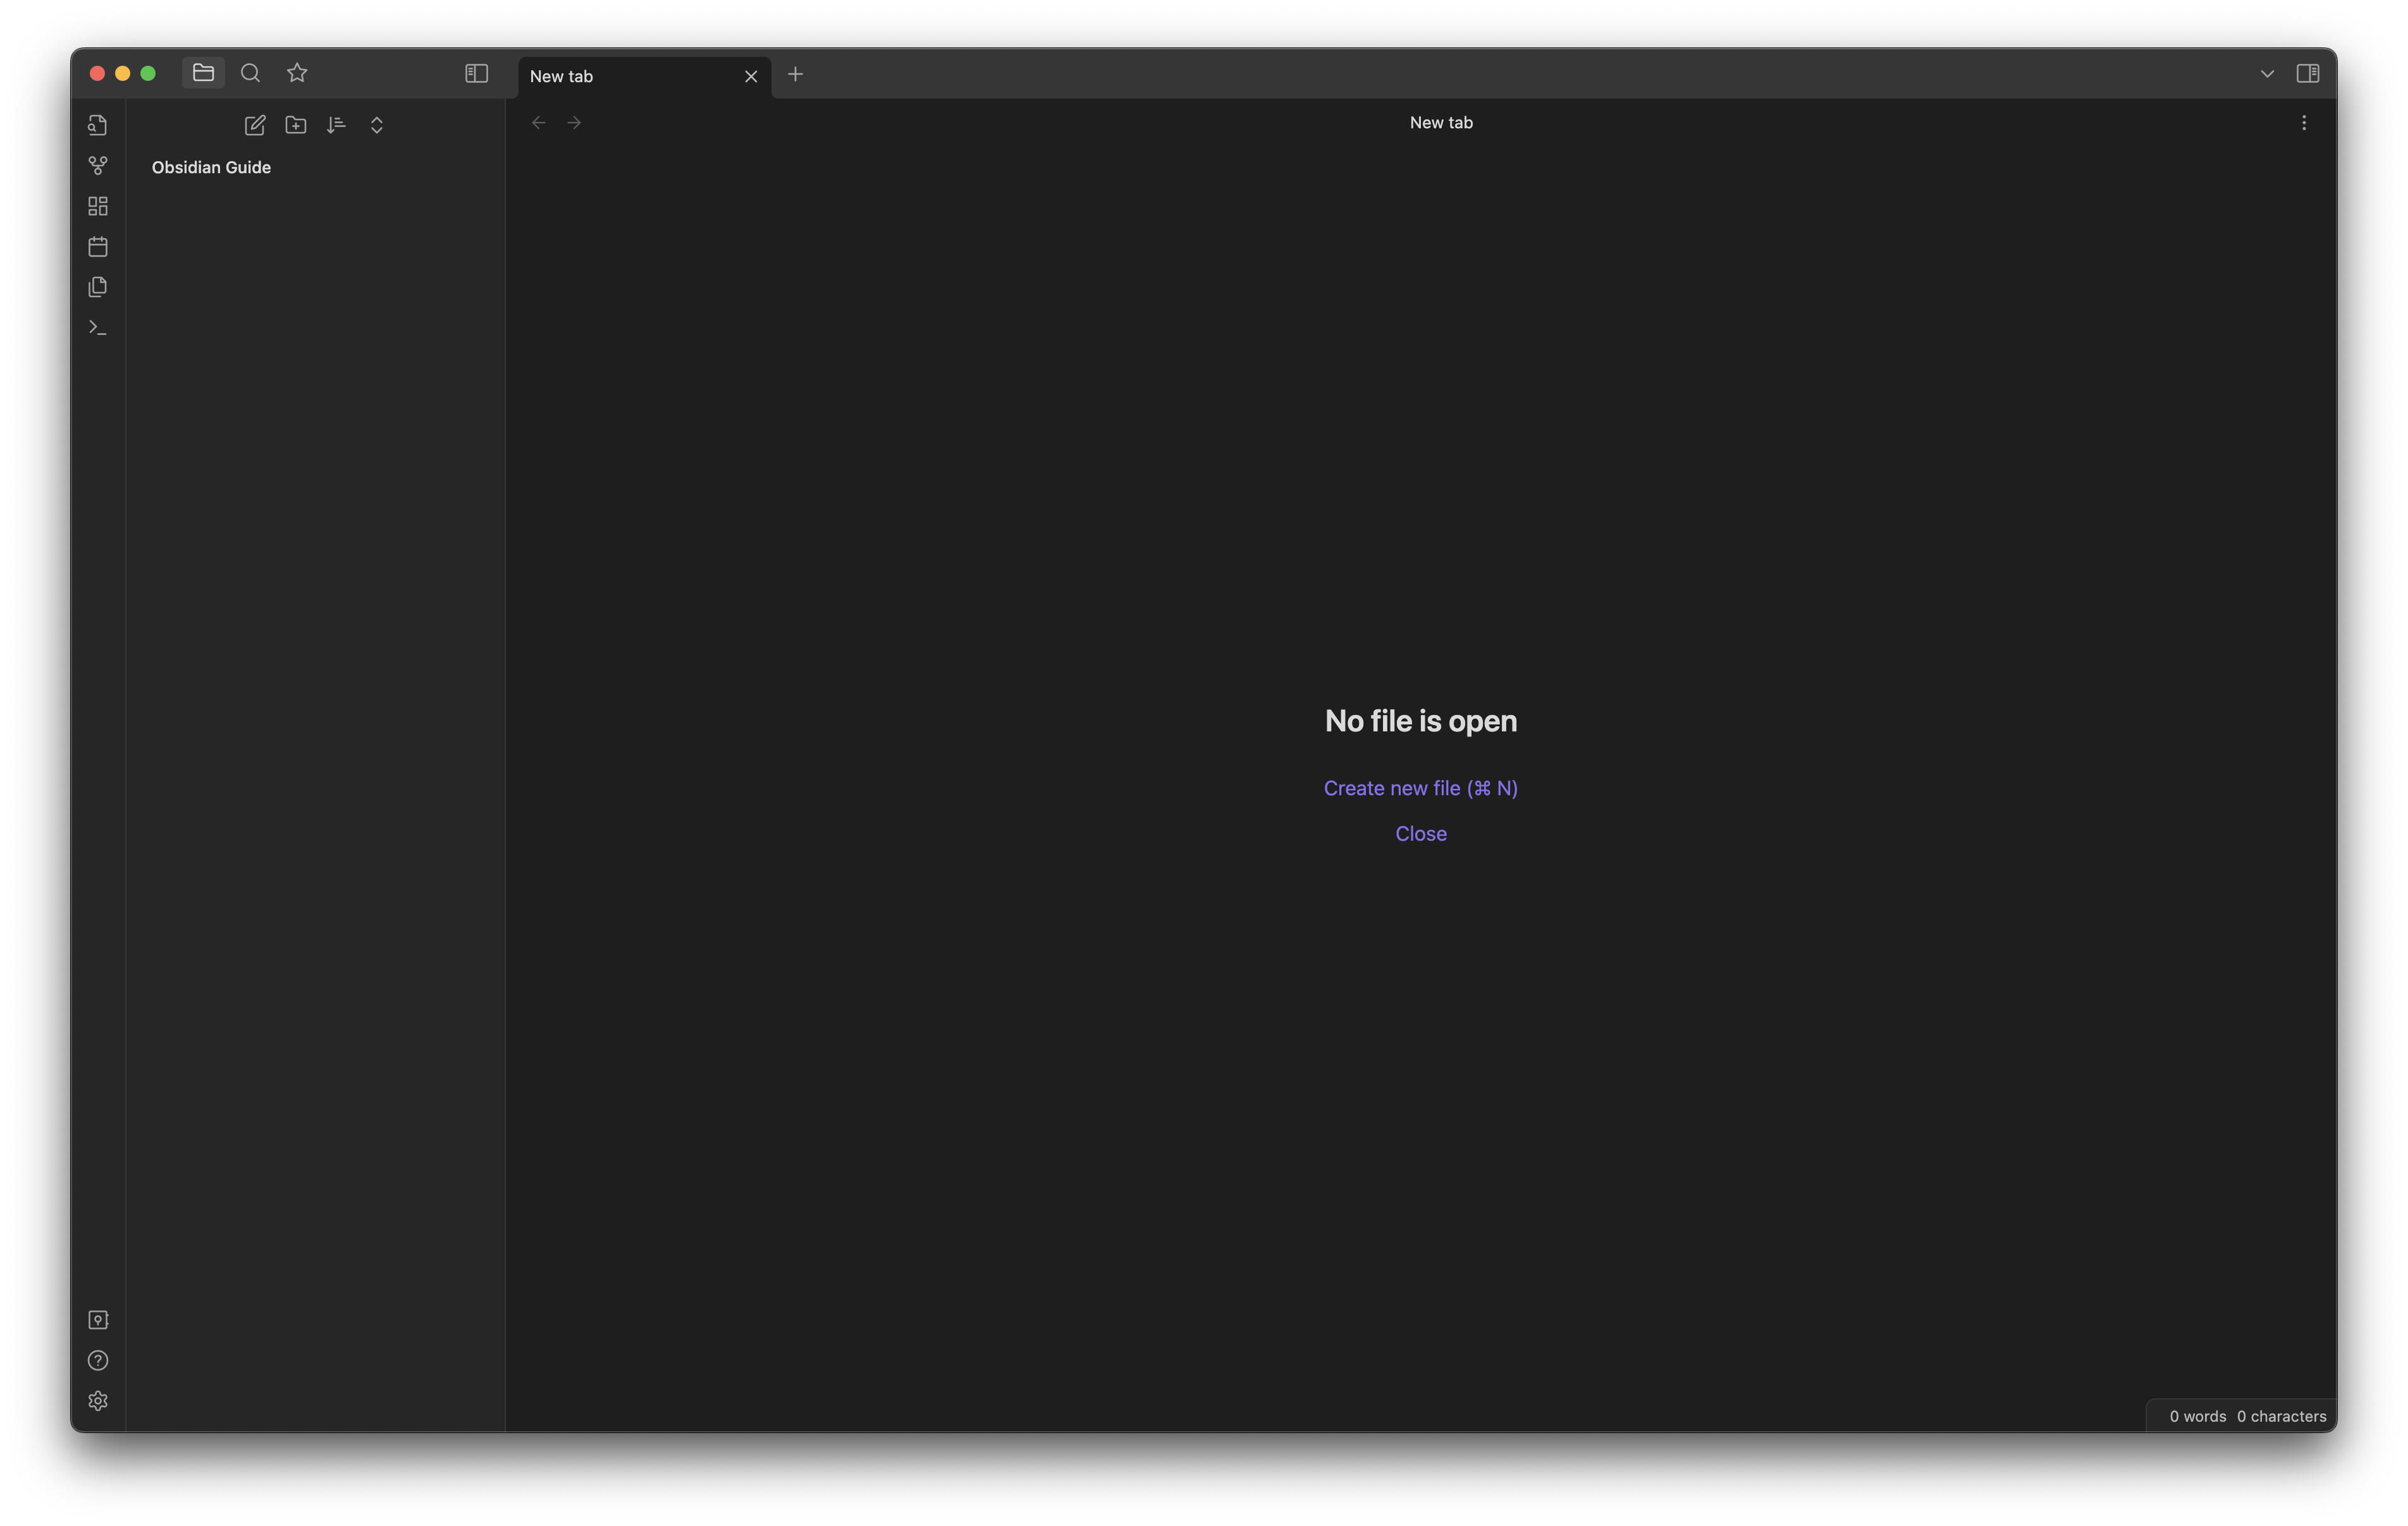The height and width of the screenshot is (1526, 2408).
Task: Click the insert template ribbon icon
Action: coord(98,287)
